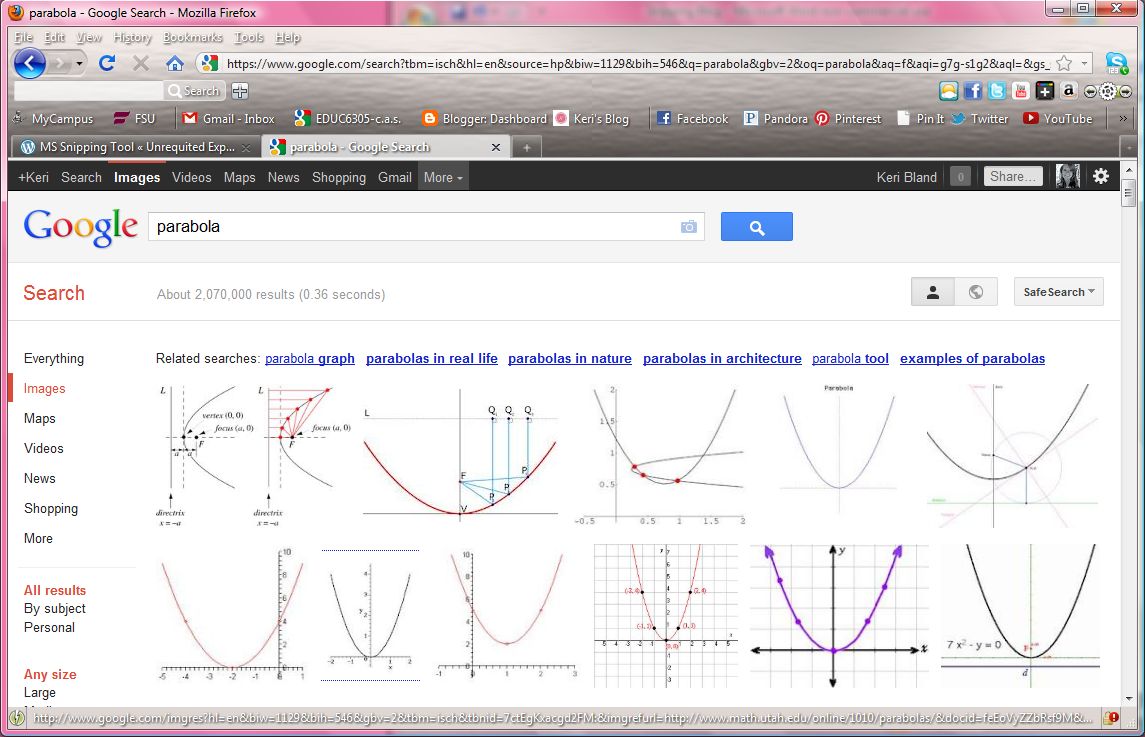
Task: Open the tab list dropdown at tab bar end
Action: (x=1129, y=148)
